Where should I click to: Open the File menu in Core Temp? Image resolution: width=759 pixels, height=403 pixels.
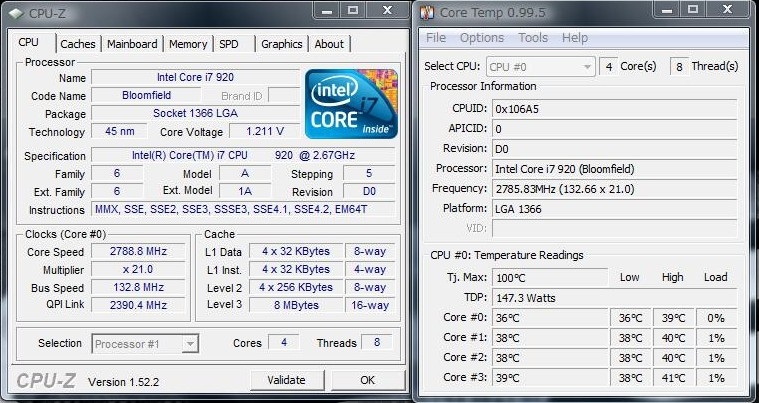click(x=436, y=38)
